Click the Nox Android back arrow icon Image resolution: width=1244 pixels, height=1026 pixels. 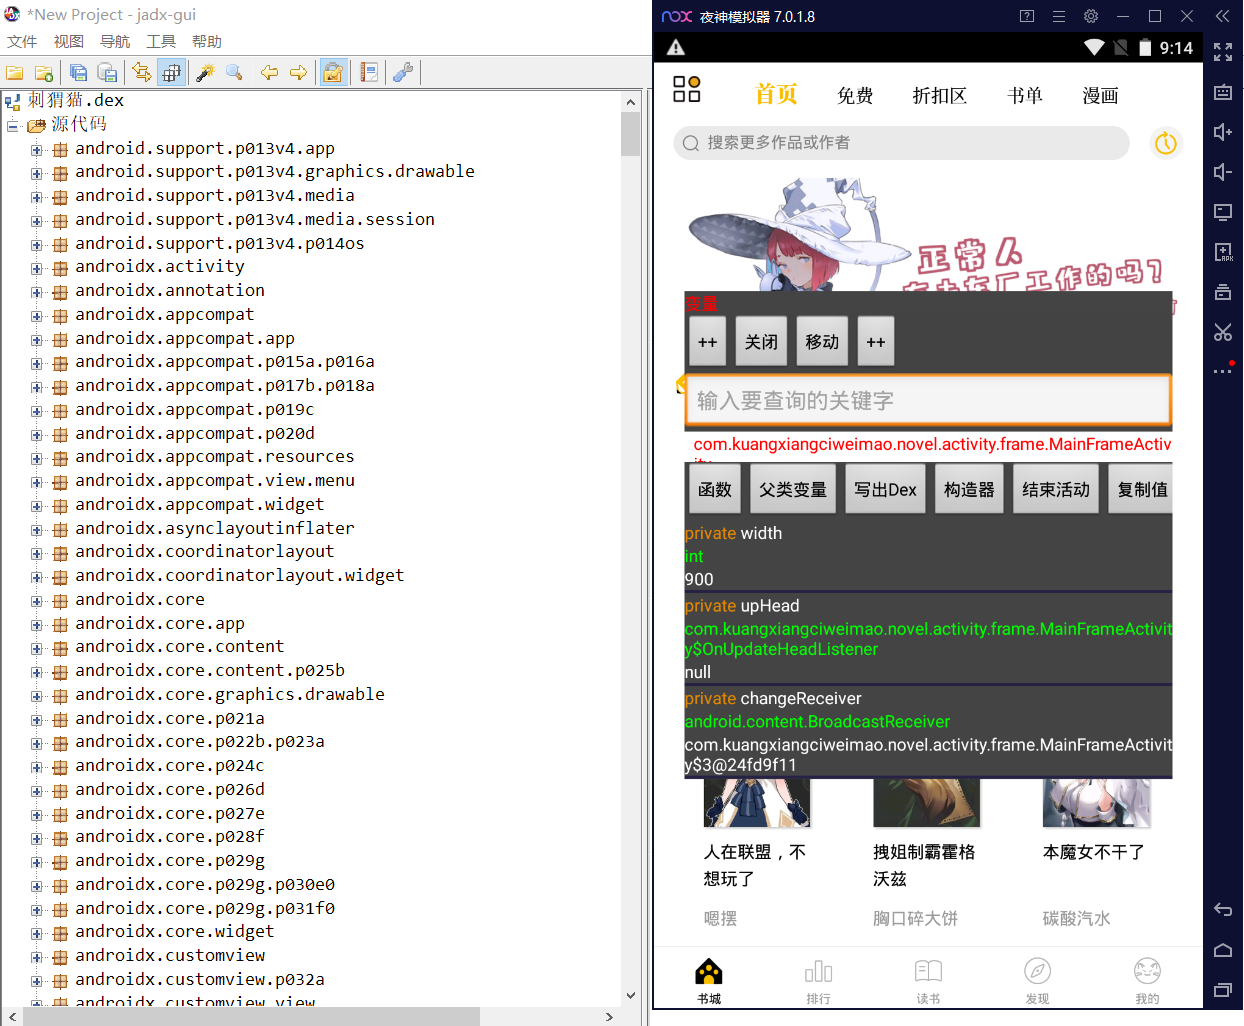point(1223,909)
